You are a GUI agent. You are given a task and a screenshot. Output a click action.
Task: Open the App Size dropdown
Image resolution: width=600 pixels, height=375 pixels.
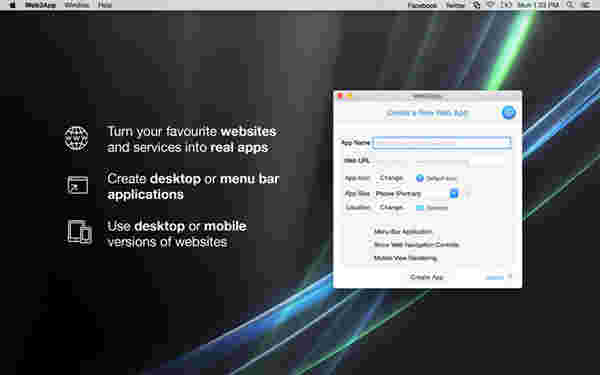(x=417, y=194)
